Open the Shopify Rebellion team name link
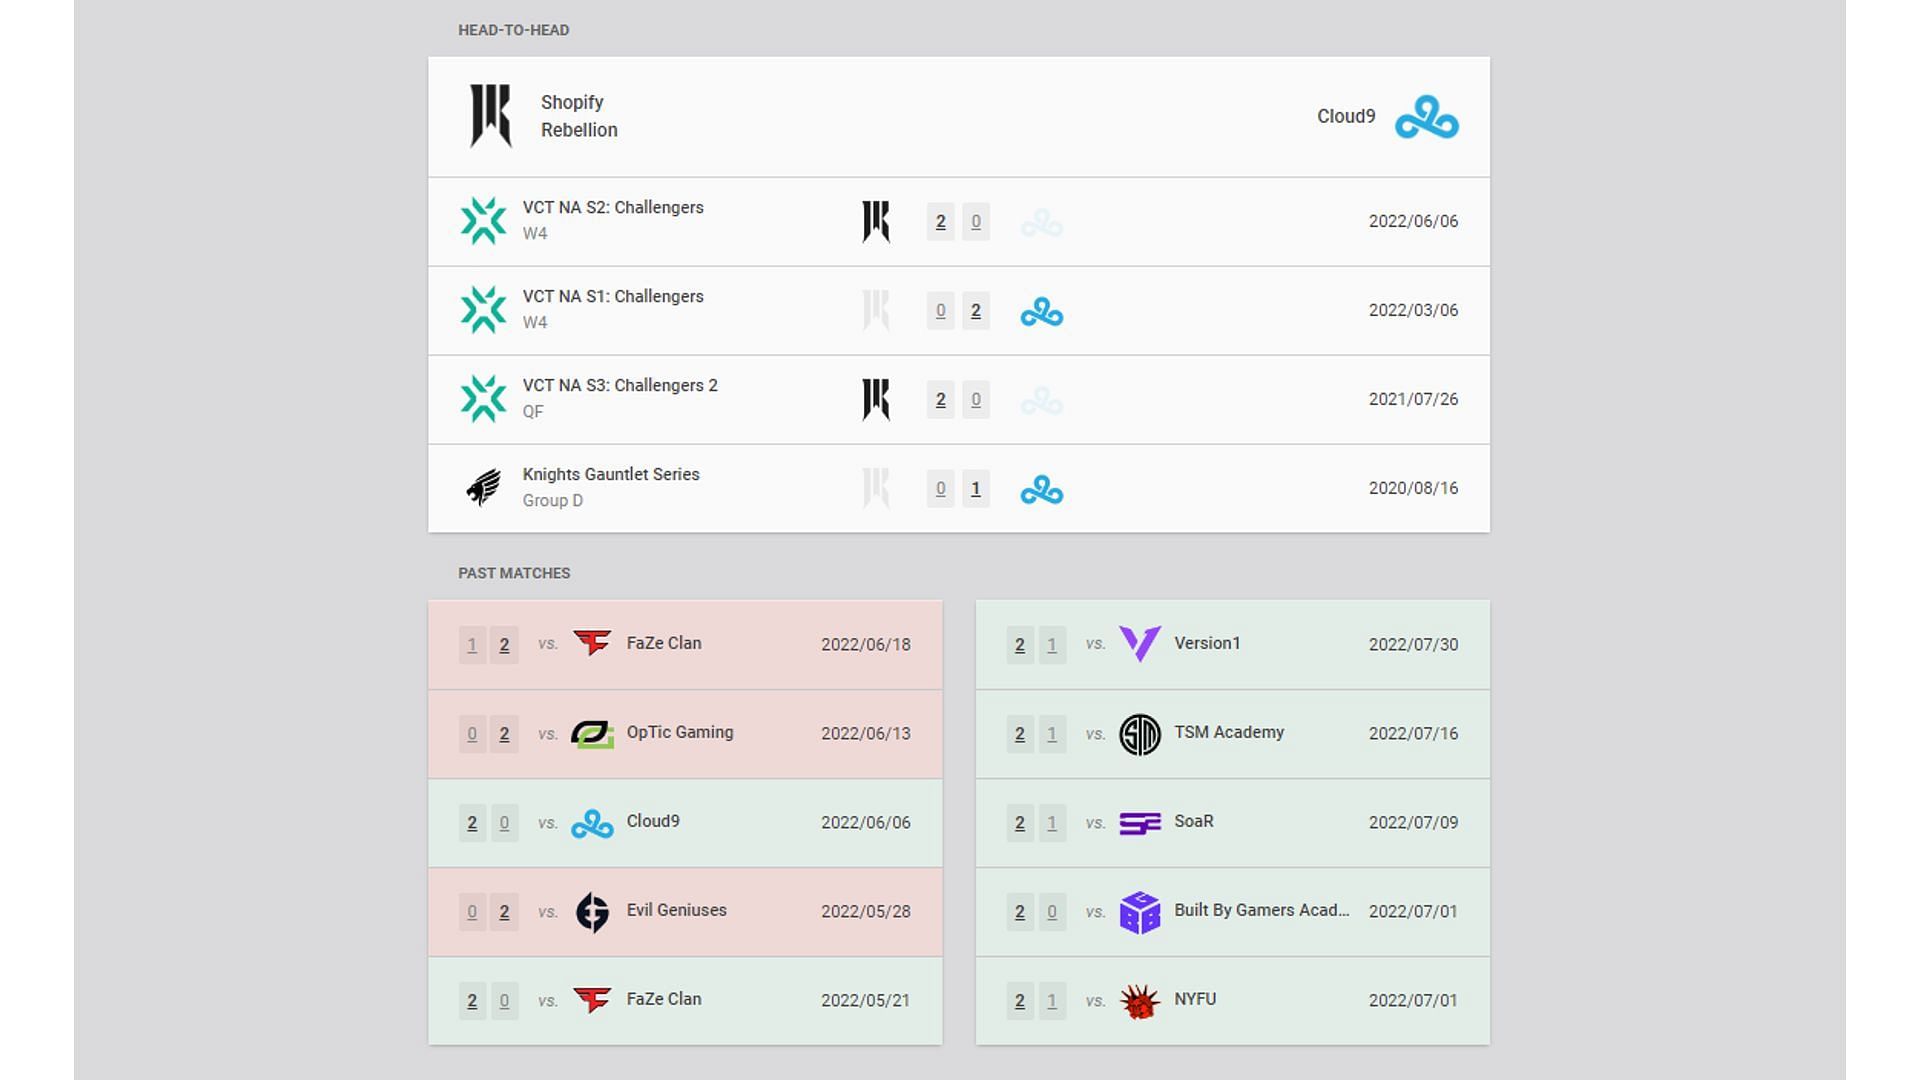The image size is (1920, 1080). 579,116
